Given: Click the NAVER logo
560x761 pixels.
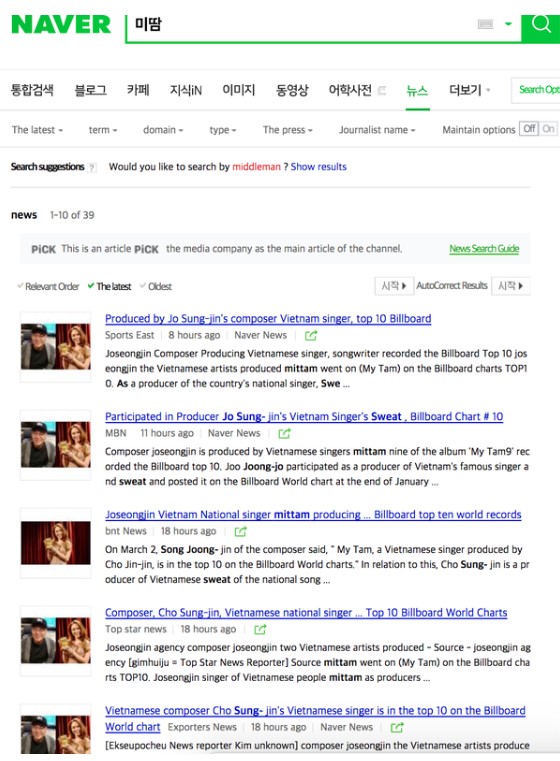Looking at the screenshot, I should click(x=61, y=24).
